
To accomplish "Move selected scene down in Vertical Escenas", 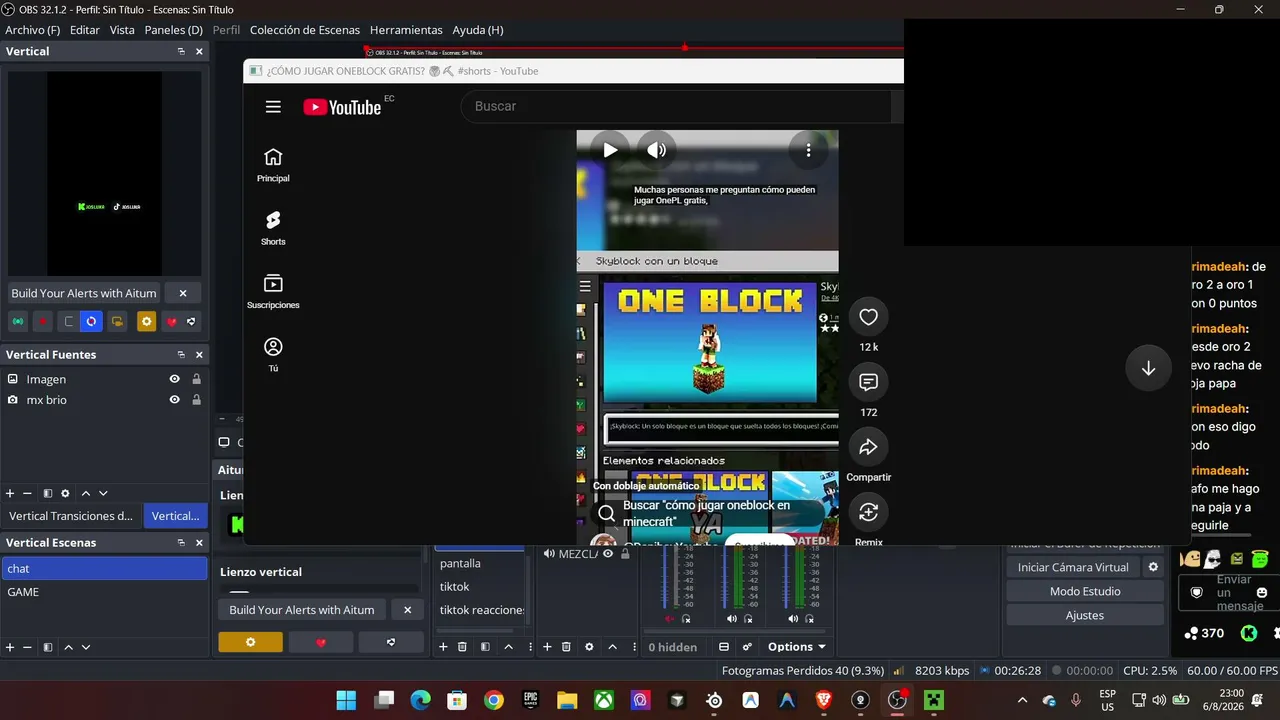I will pyautogui.click(x=86, y=647).
